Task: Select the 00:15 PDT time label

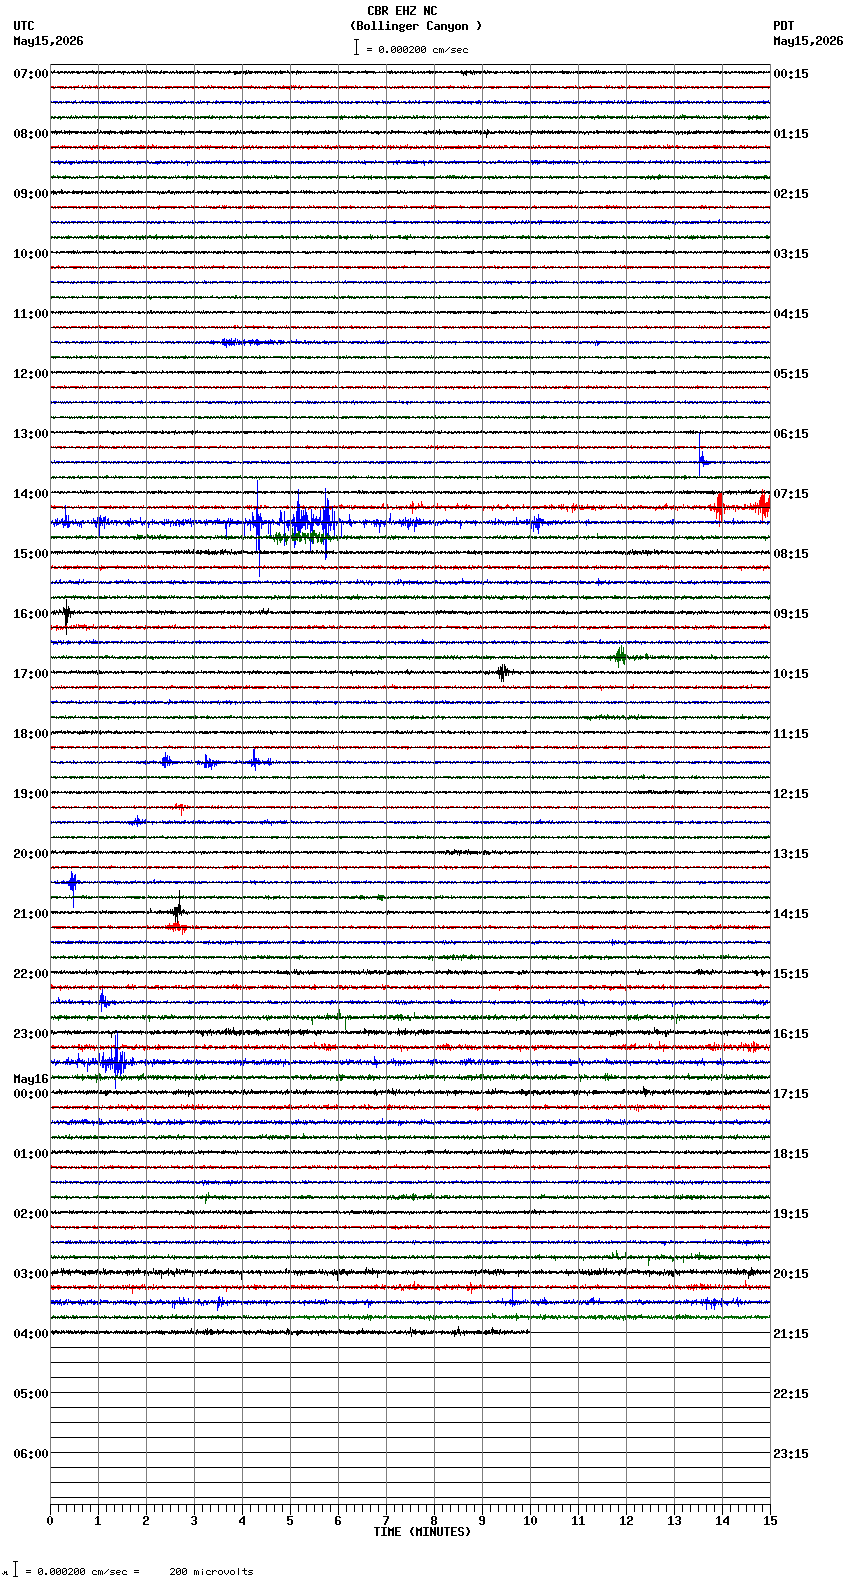Action: [791, 74]
